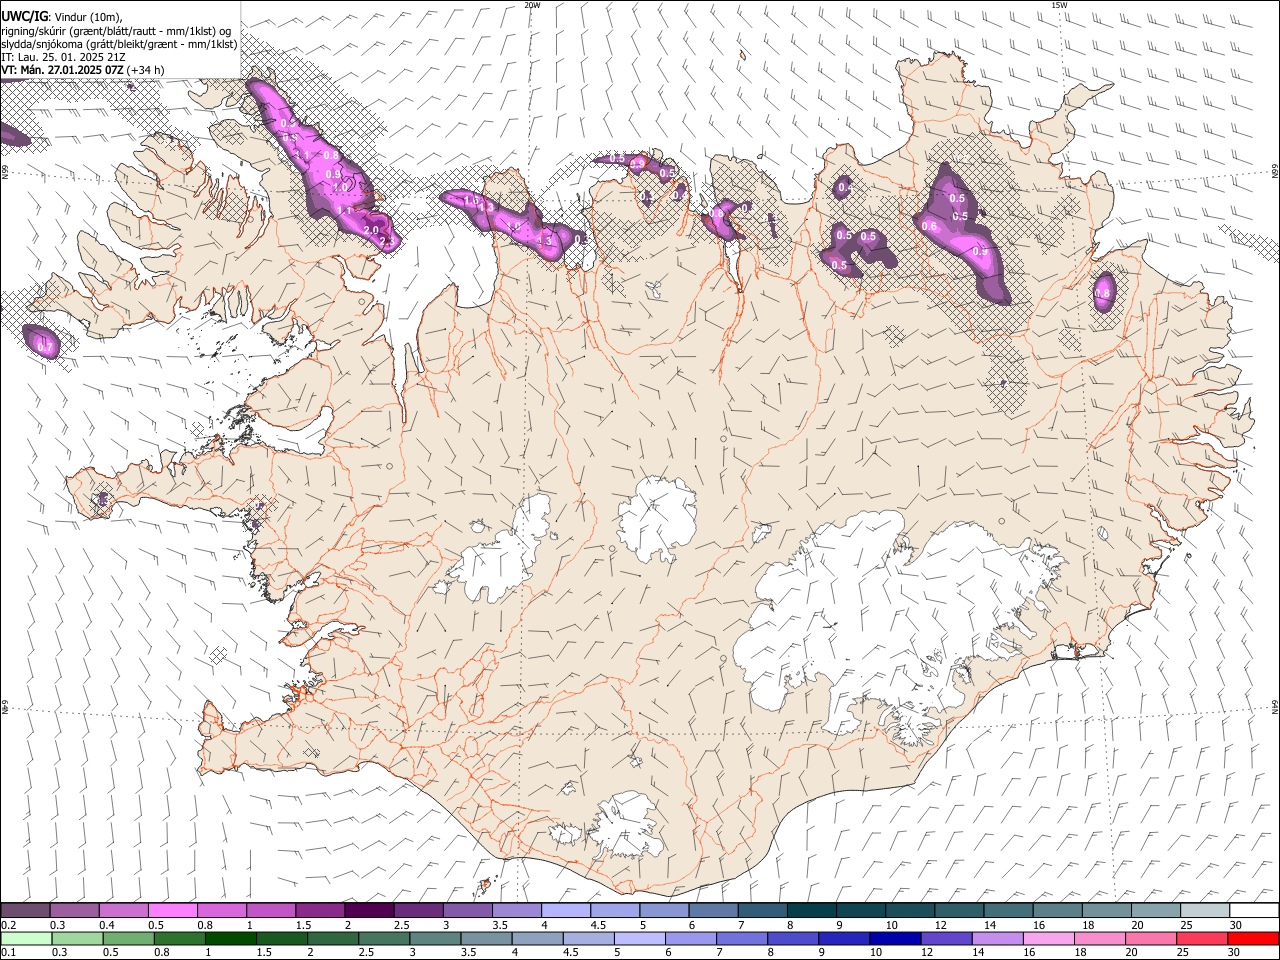The height and width of the screenshot is (960, 1280).
Task: Click the 'IT: Lau. 25. 01. 2025 21Z' line
Action: click(x=63, y=57)
